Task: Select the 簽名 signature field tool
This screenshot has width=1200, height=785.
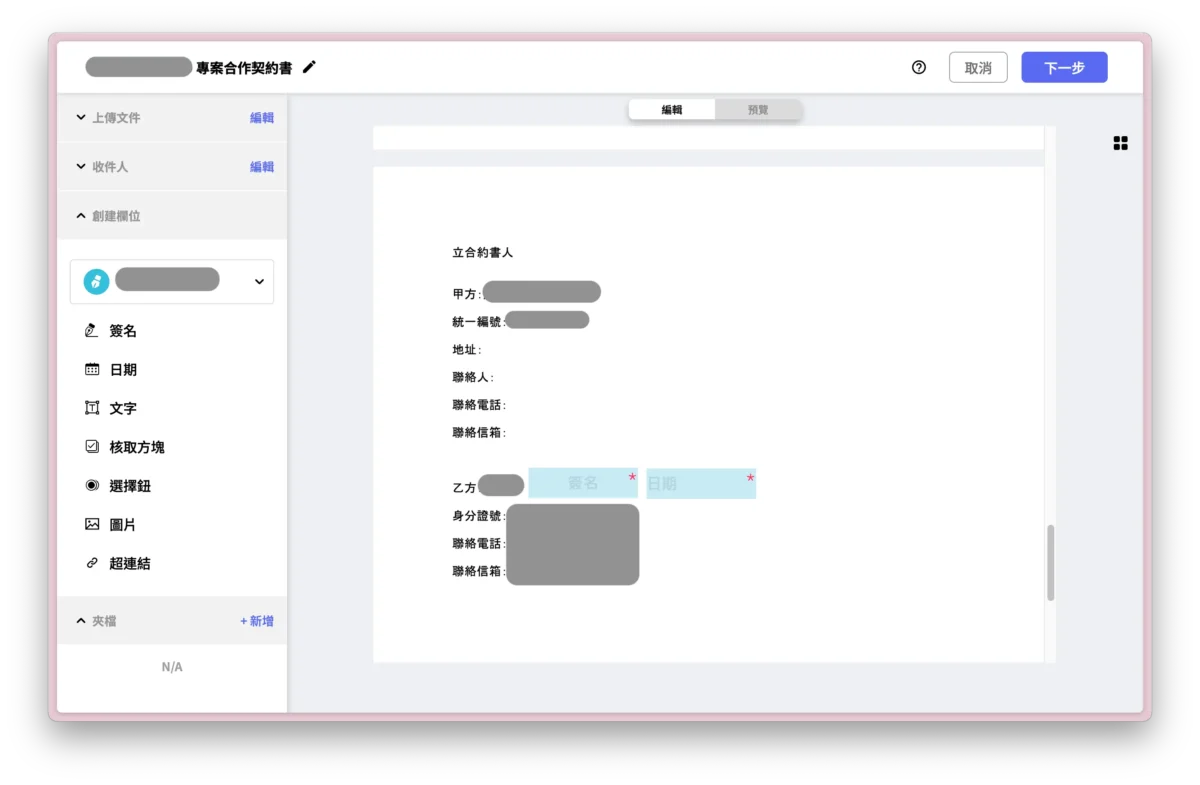Action: coord(123,330)
